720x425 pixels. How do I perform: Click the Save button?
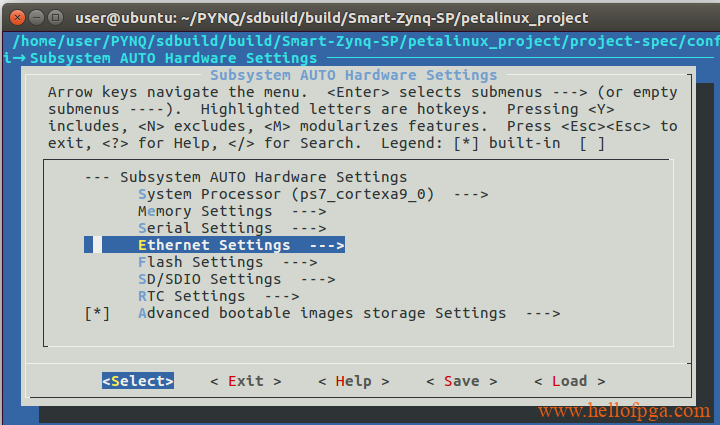(x=461, y=381)
